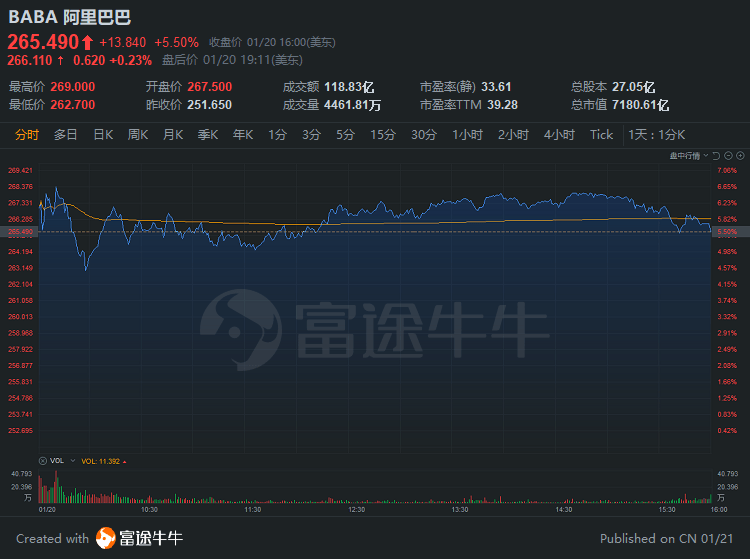Click the 成交量 value 4461.81万

click(x=353, y=105)
